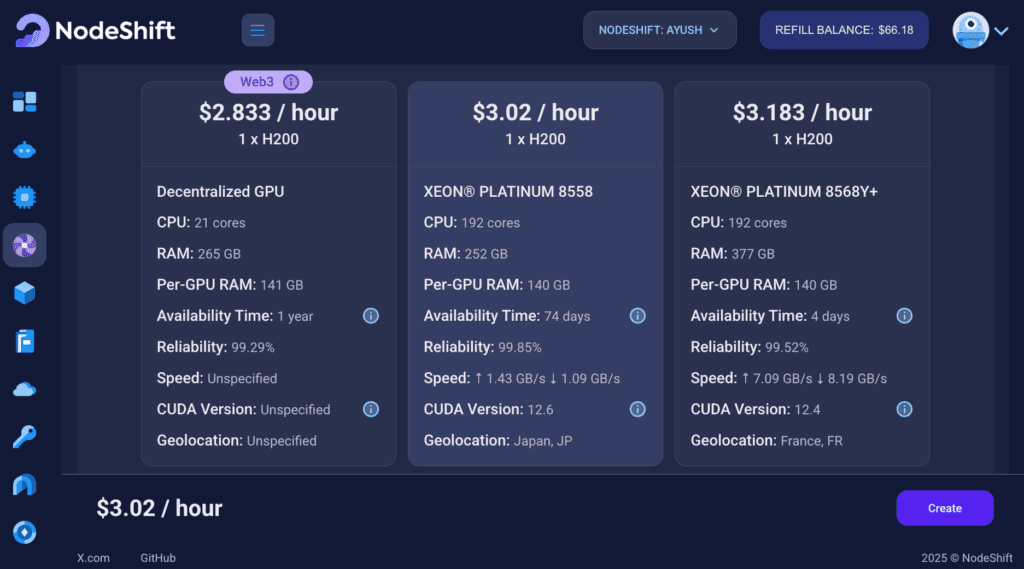Click the bottom bar '$3.02 / hour' total
Screen dimensions: 1024x569
159,508
